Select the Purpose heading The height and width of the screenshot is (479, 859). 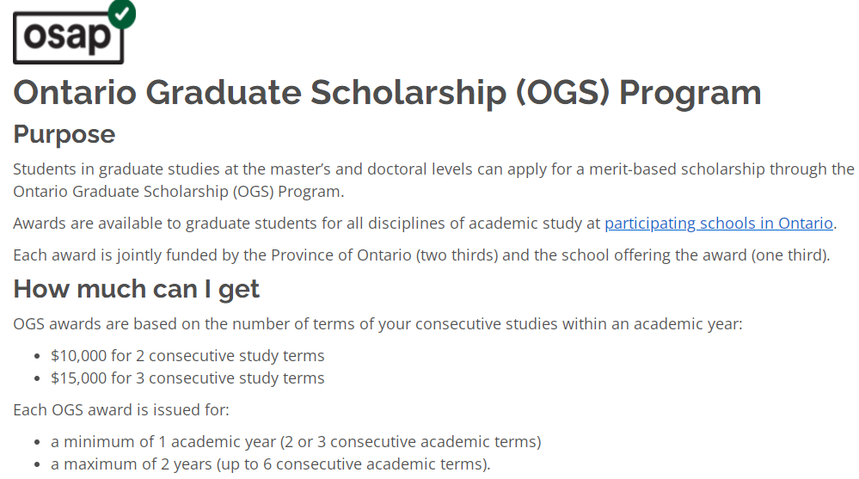click(x=64, y=134)
